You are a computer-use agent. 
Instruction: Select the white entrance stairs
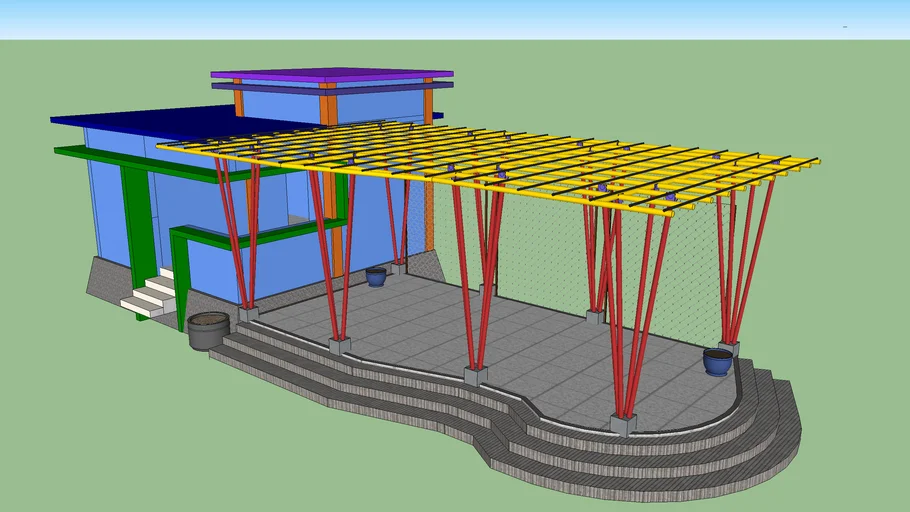tap(150, 296)
